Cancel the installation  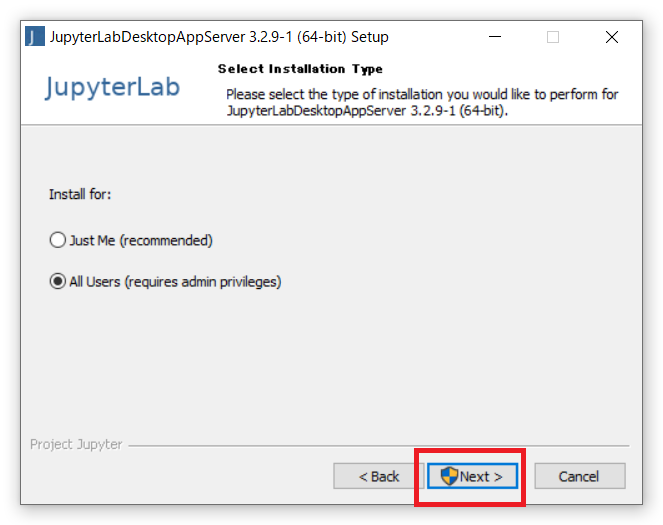tap(579, 476)
